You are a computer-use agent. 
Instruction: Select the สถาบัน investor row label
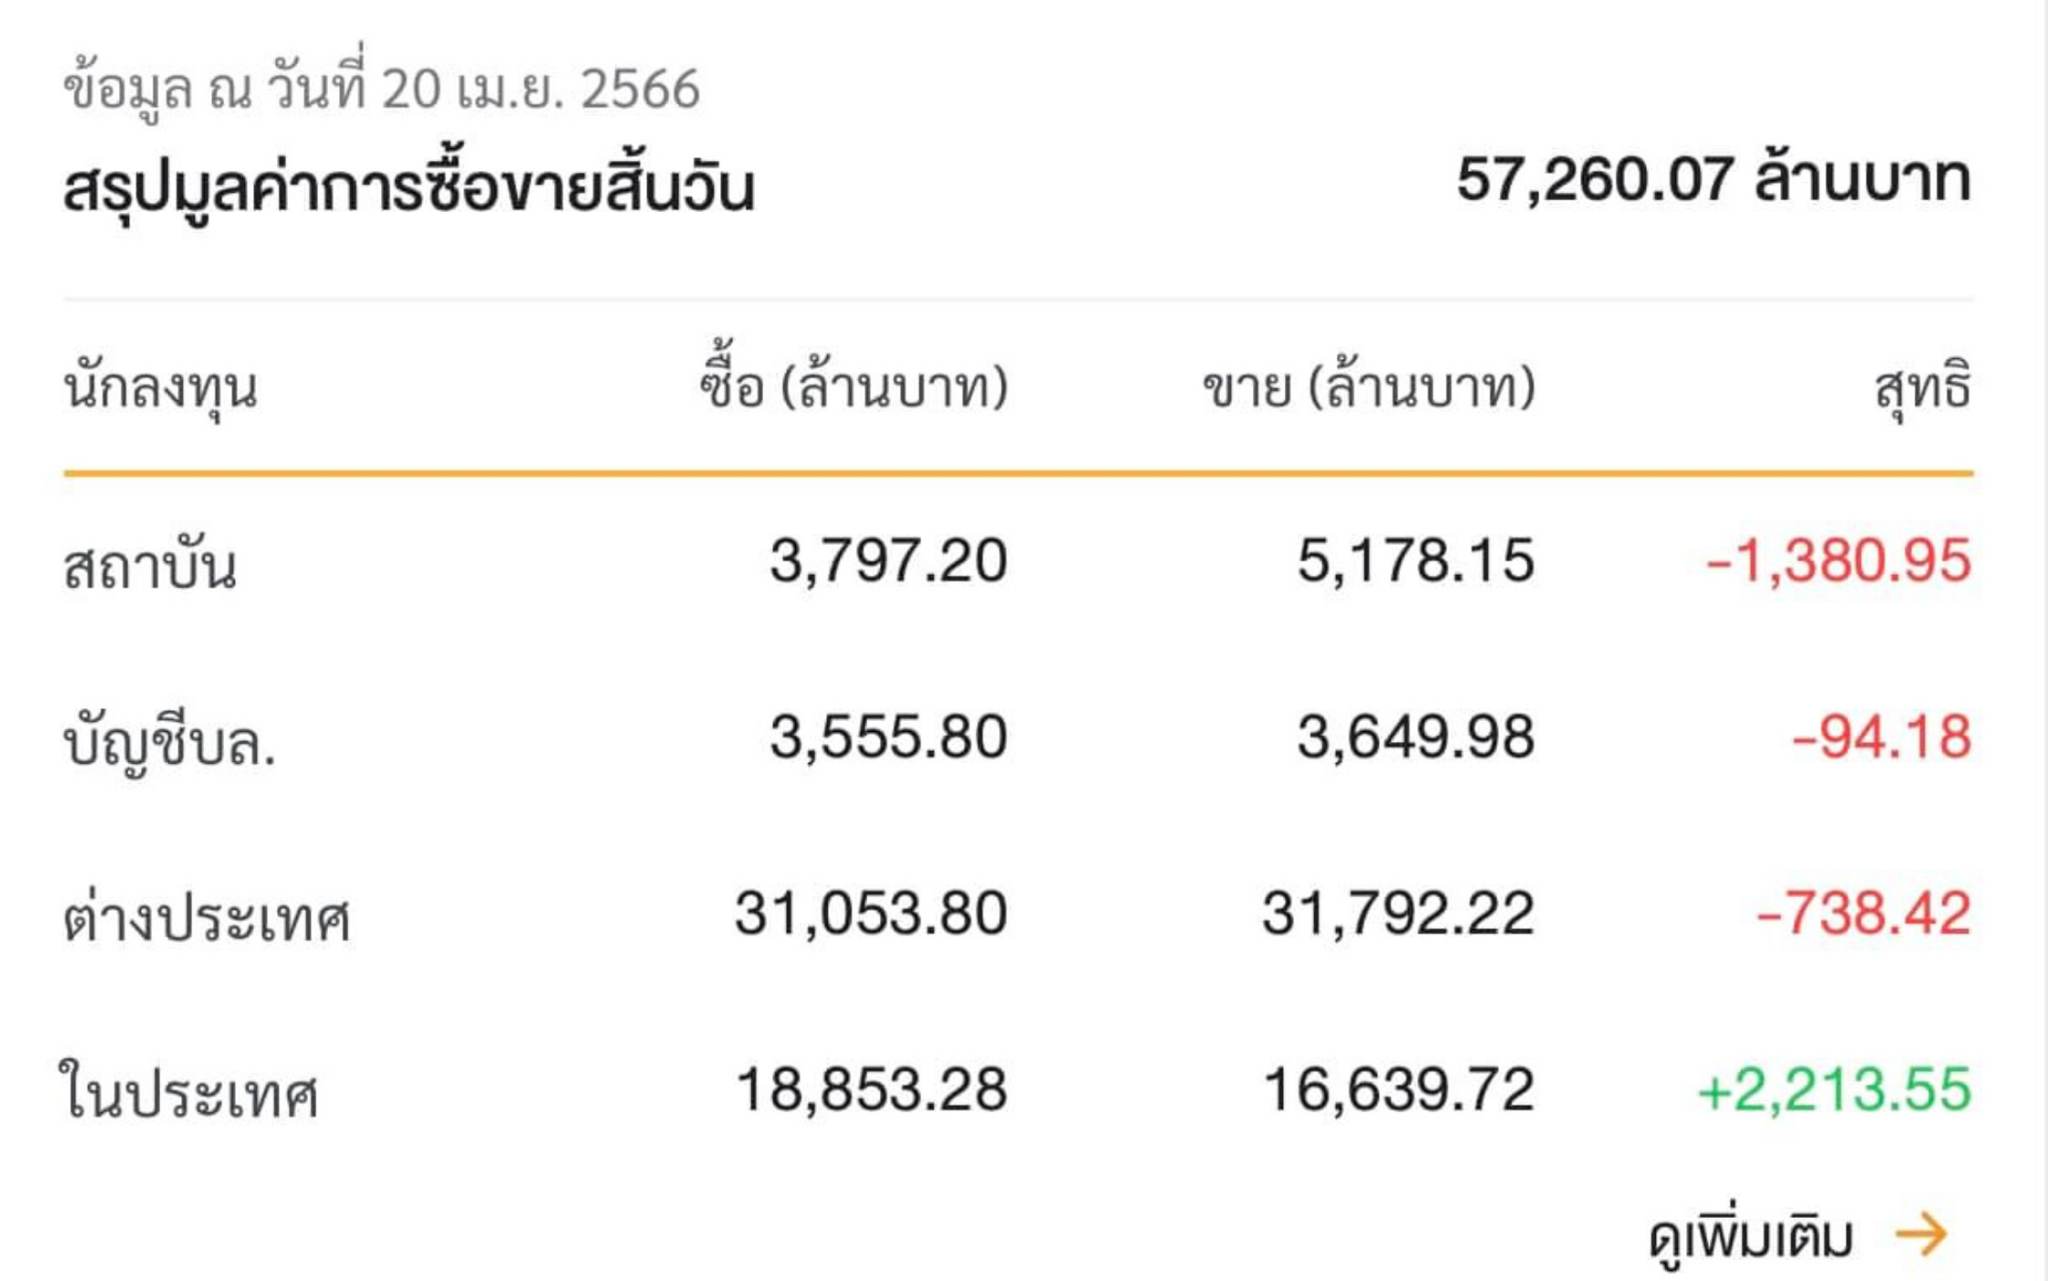click(150, 565)
